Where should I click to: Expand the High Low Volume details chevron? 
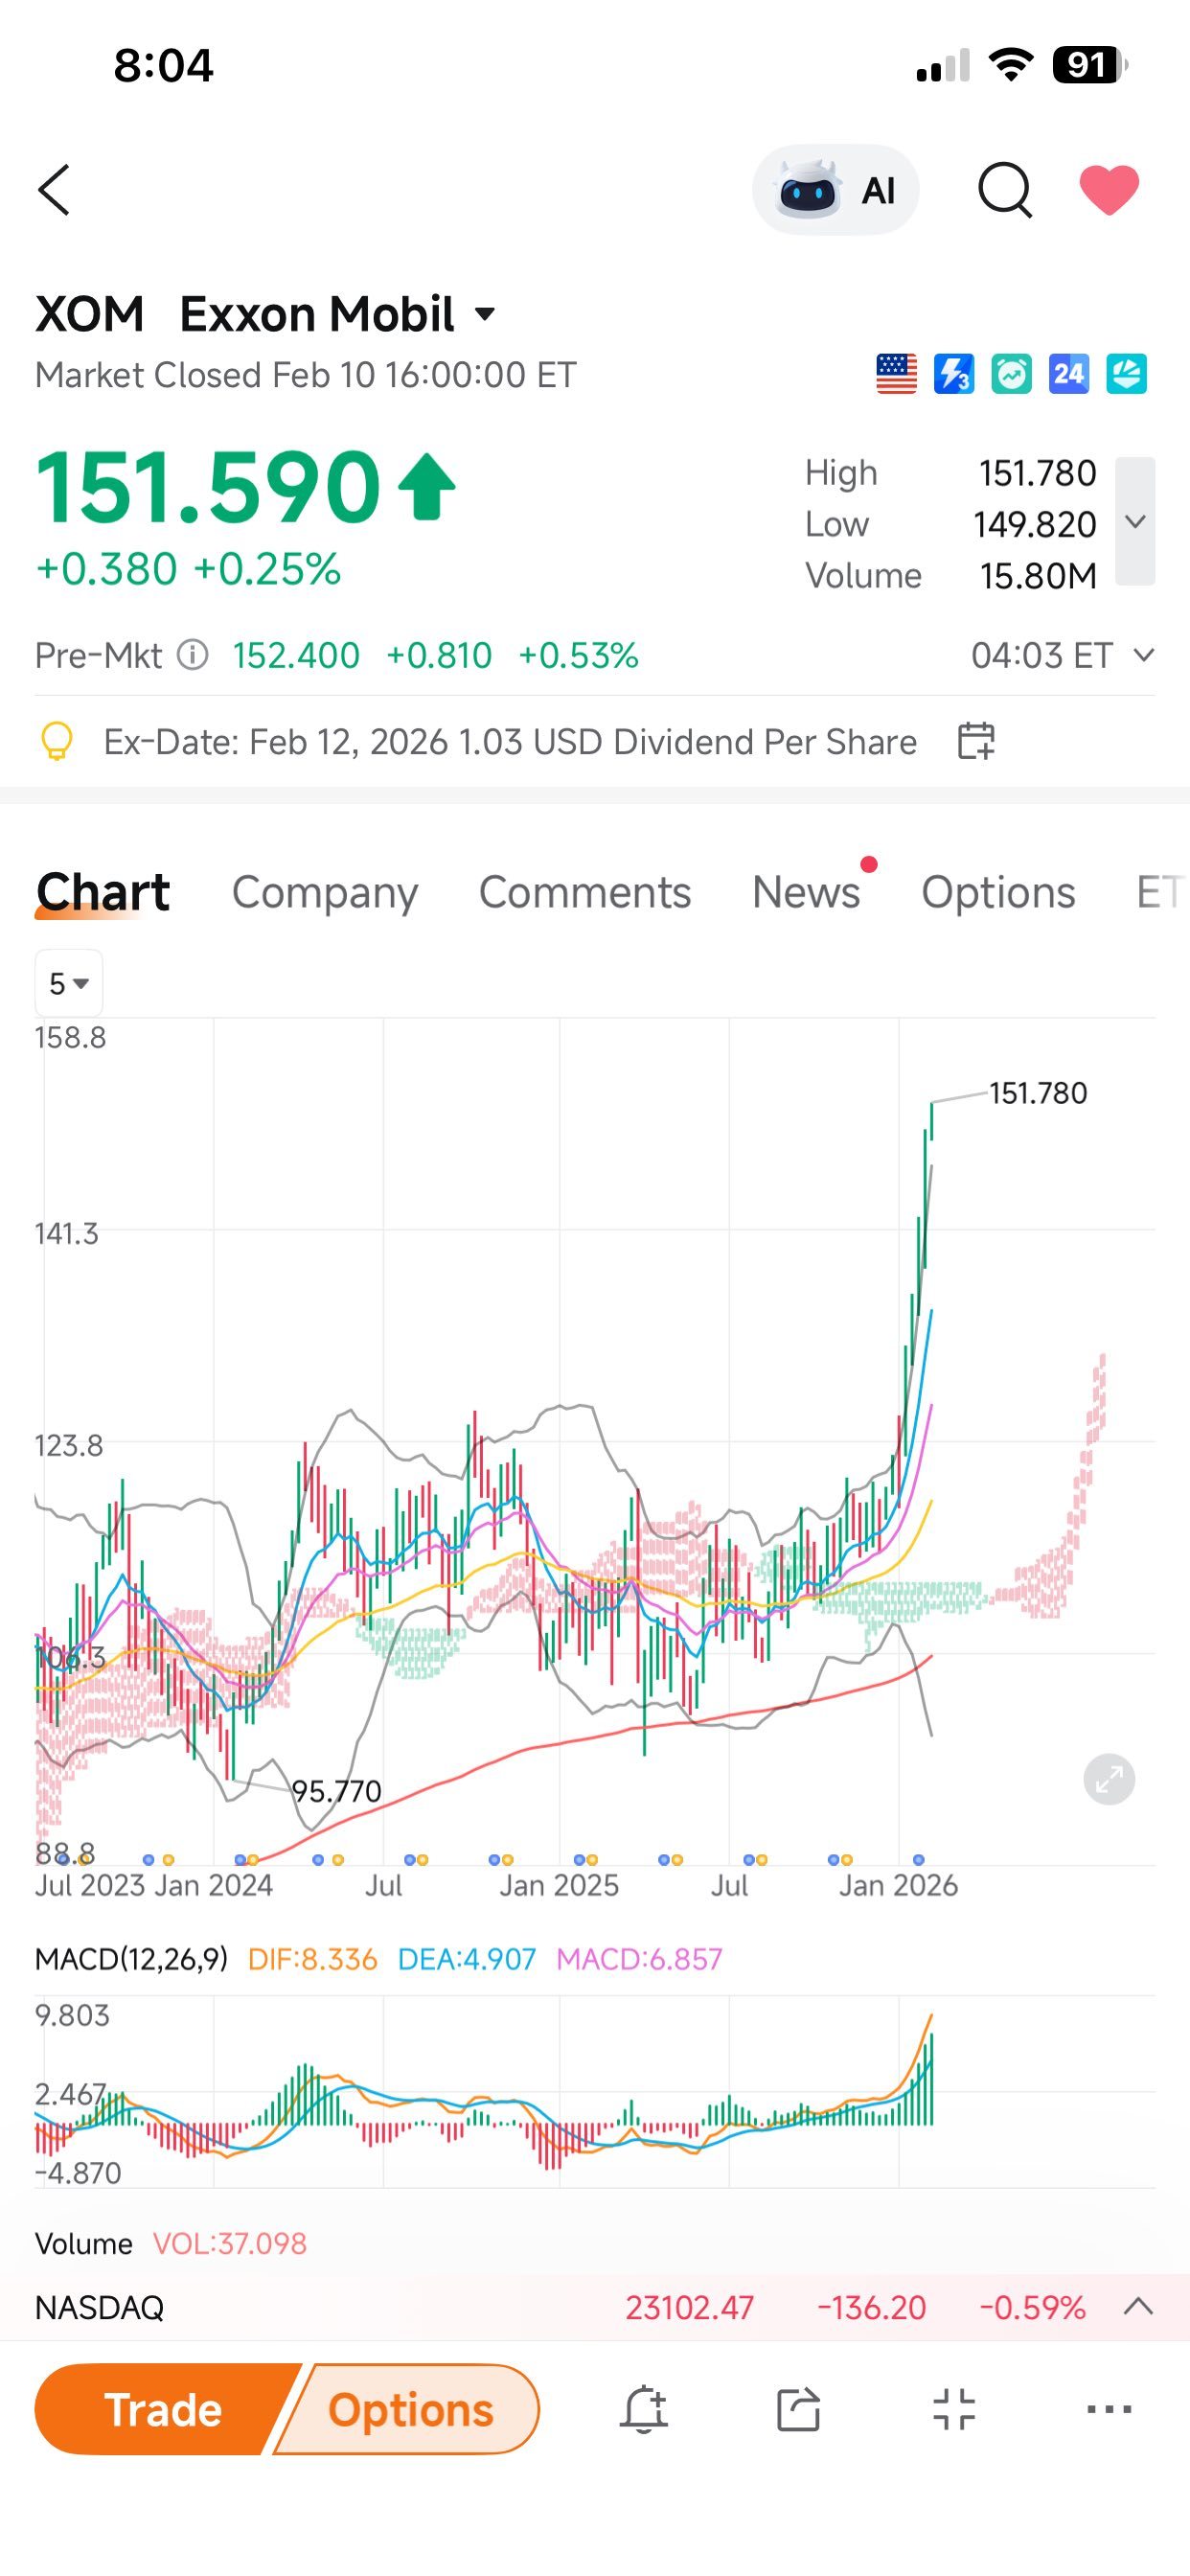pyautogui.click(x=1135, y=521)
